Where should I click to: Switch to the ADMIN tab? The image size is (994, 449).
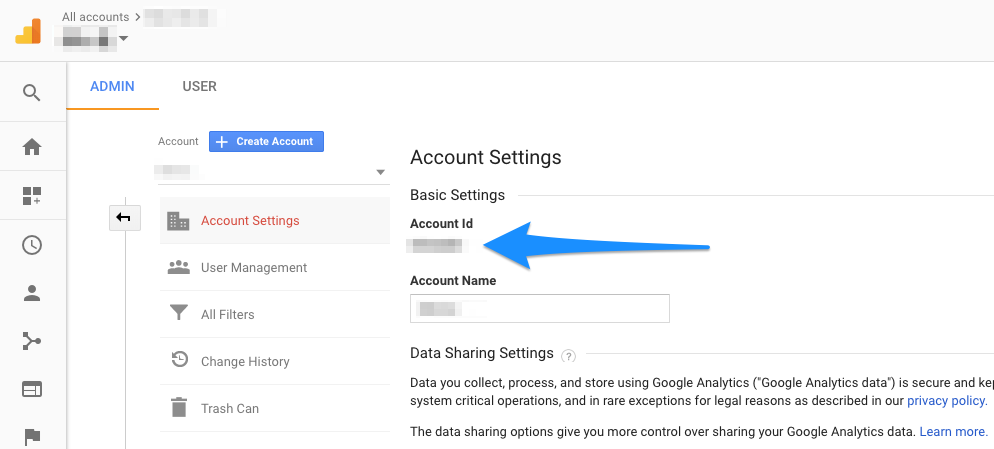(x=112, y=87)
